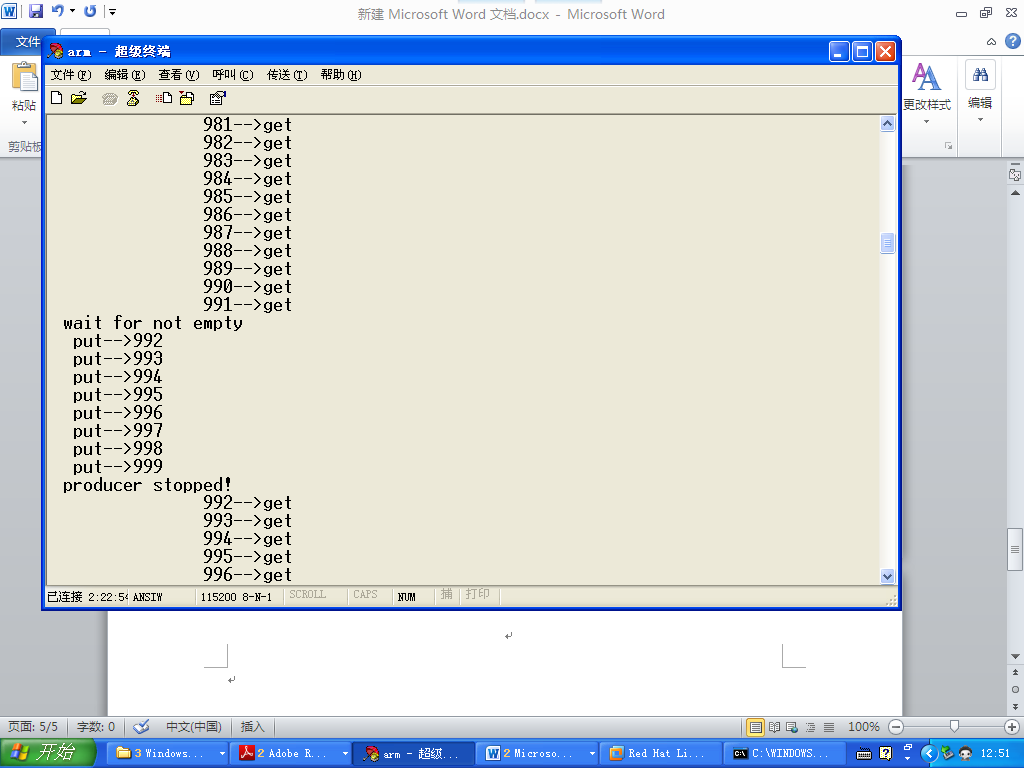The image size is (1024, 768).
Task: Click the grayed-out Call telephone icon
Action: coord(110,99)
